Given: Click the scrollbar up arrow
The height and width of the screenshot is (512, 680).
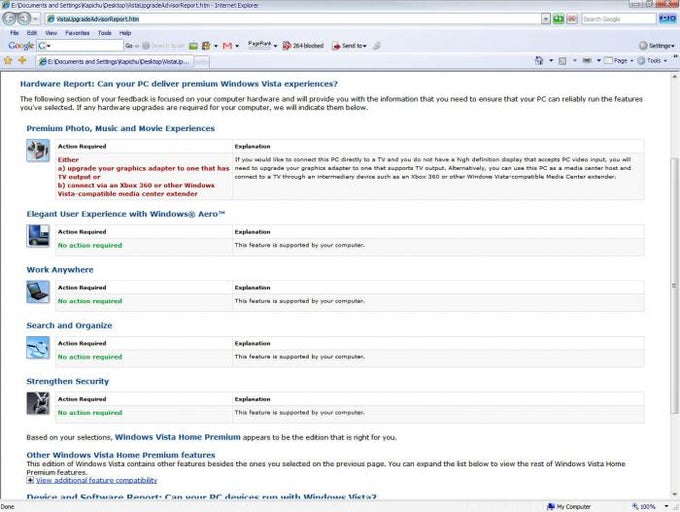Looking at the screenshot, I should point(674,77).
